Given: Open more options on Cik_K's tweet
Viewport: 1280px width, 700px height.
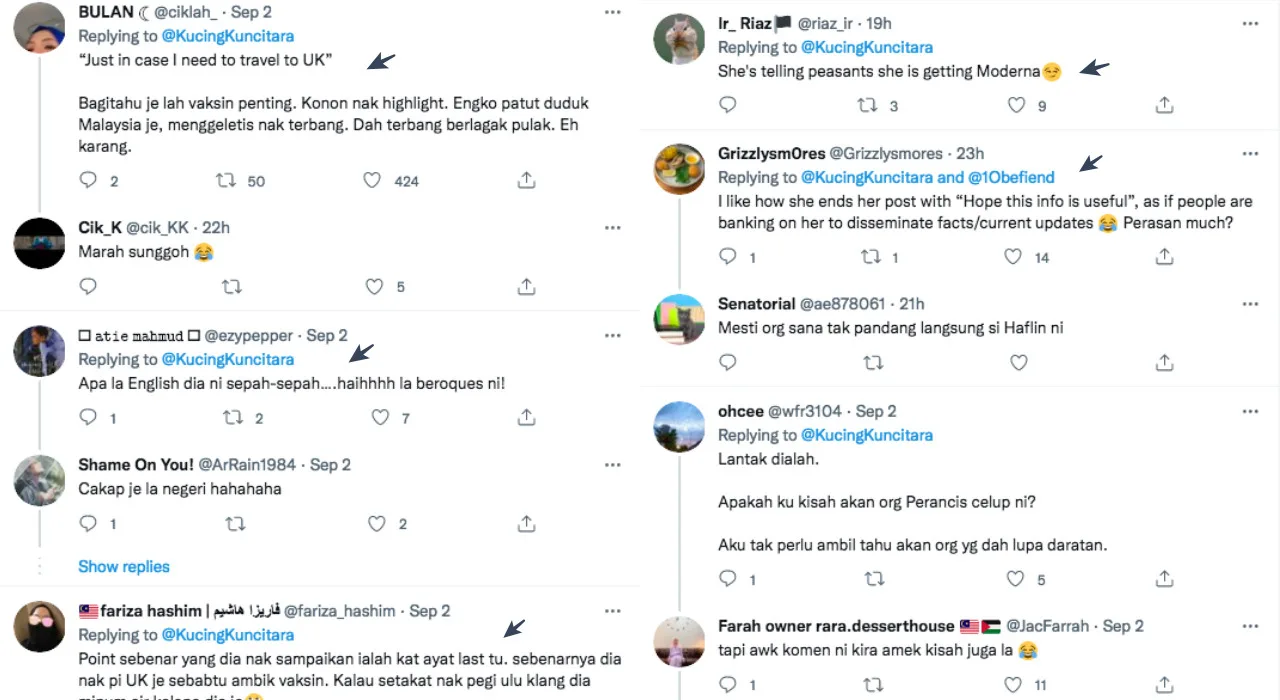Looking at the screenshot, I should coord(612,228).
